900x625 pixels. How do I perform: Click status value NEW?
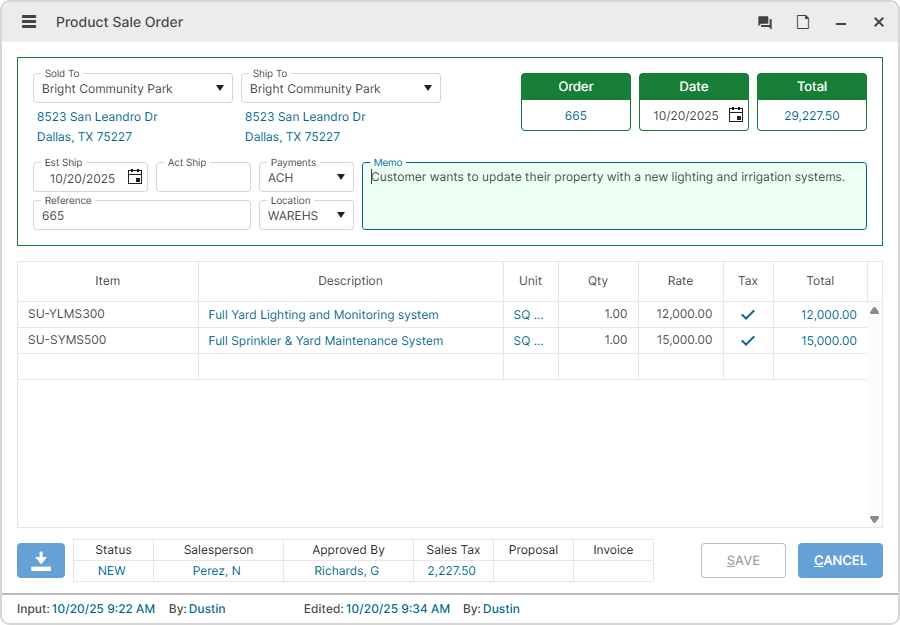[x=112, y=571]
